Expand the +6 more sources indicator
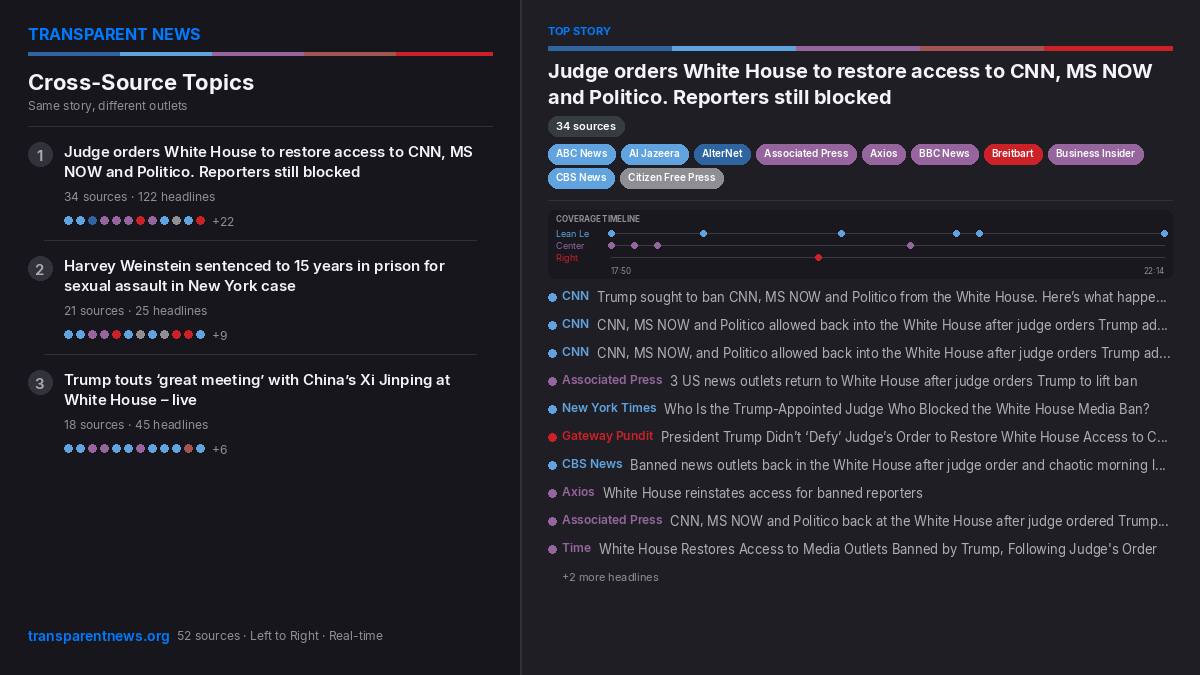The height and width of the screenshot is (675, 1200). (x=220, y=449)
